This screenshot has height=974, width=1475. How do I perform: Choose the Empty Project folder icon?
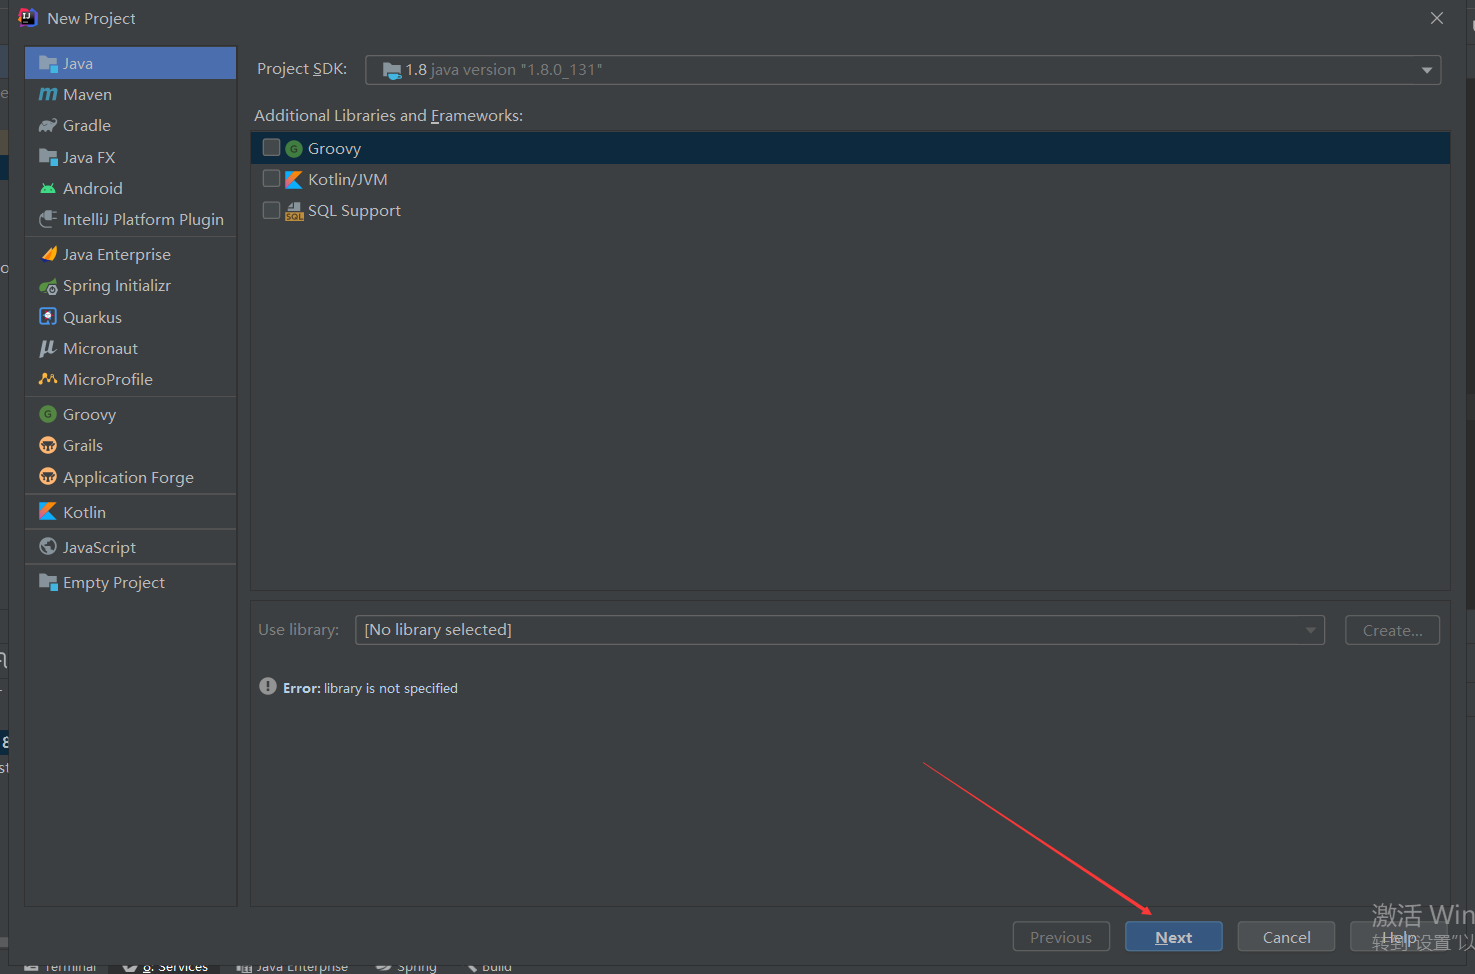tap(48, 581)
